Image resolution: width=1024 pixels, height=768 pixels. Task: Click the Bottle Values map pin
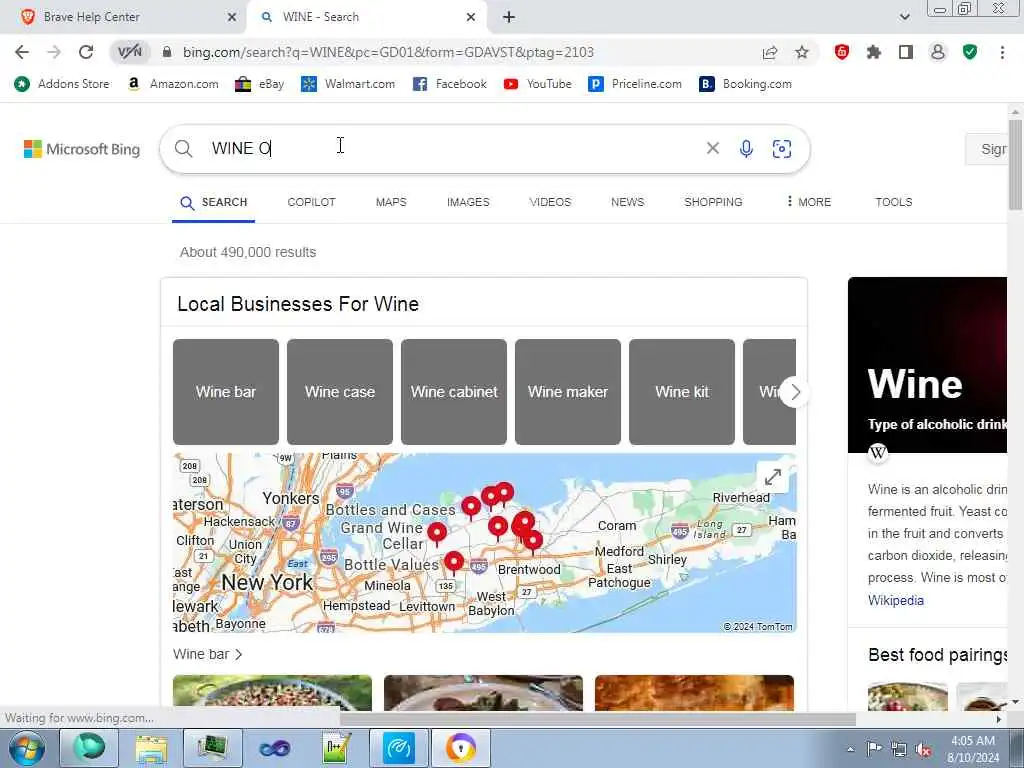[x=454, y=563]
